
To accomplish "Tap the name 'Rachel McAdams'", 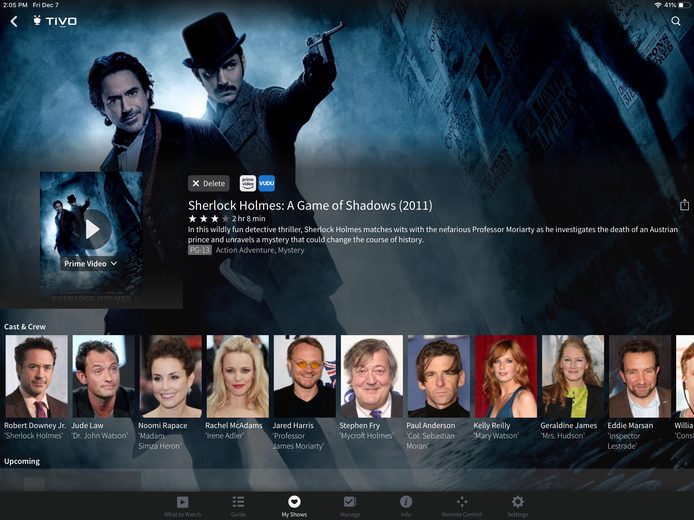I will (x=234, y=425).
